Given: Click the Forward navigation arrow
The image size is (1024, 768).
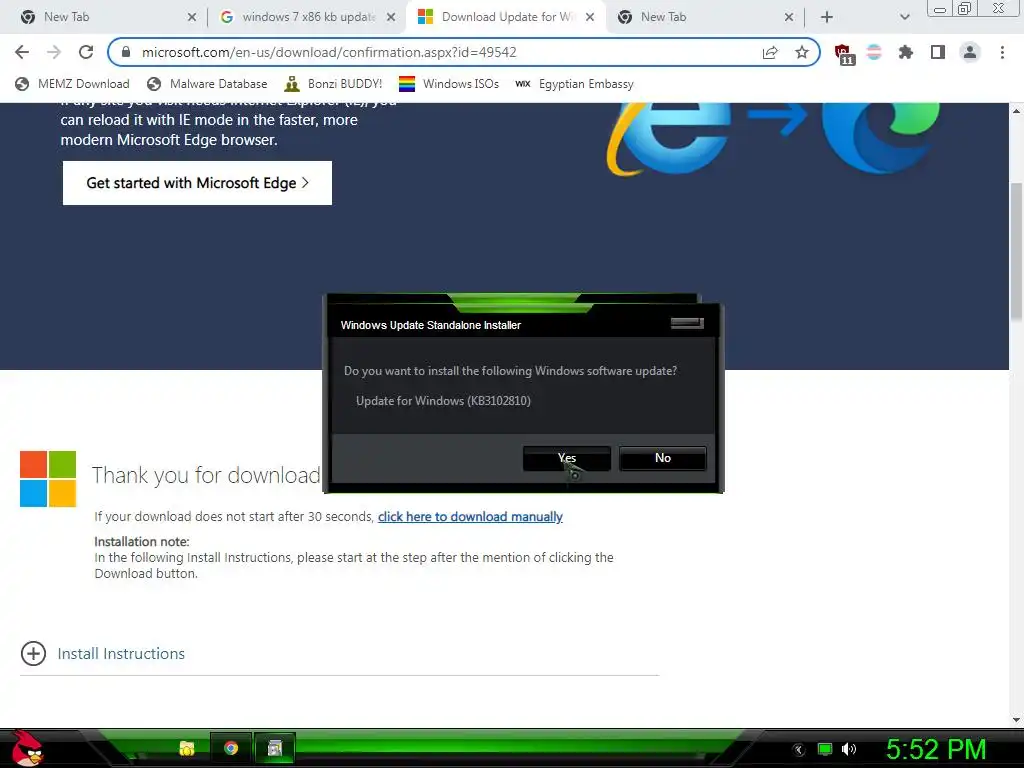Looking at the screenshot, I should 54,52.
